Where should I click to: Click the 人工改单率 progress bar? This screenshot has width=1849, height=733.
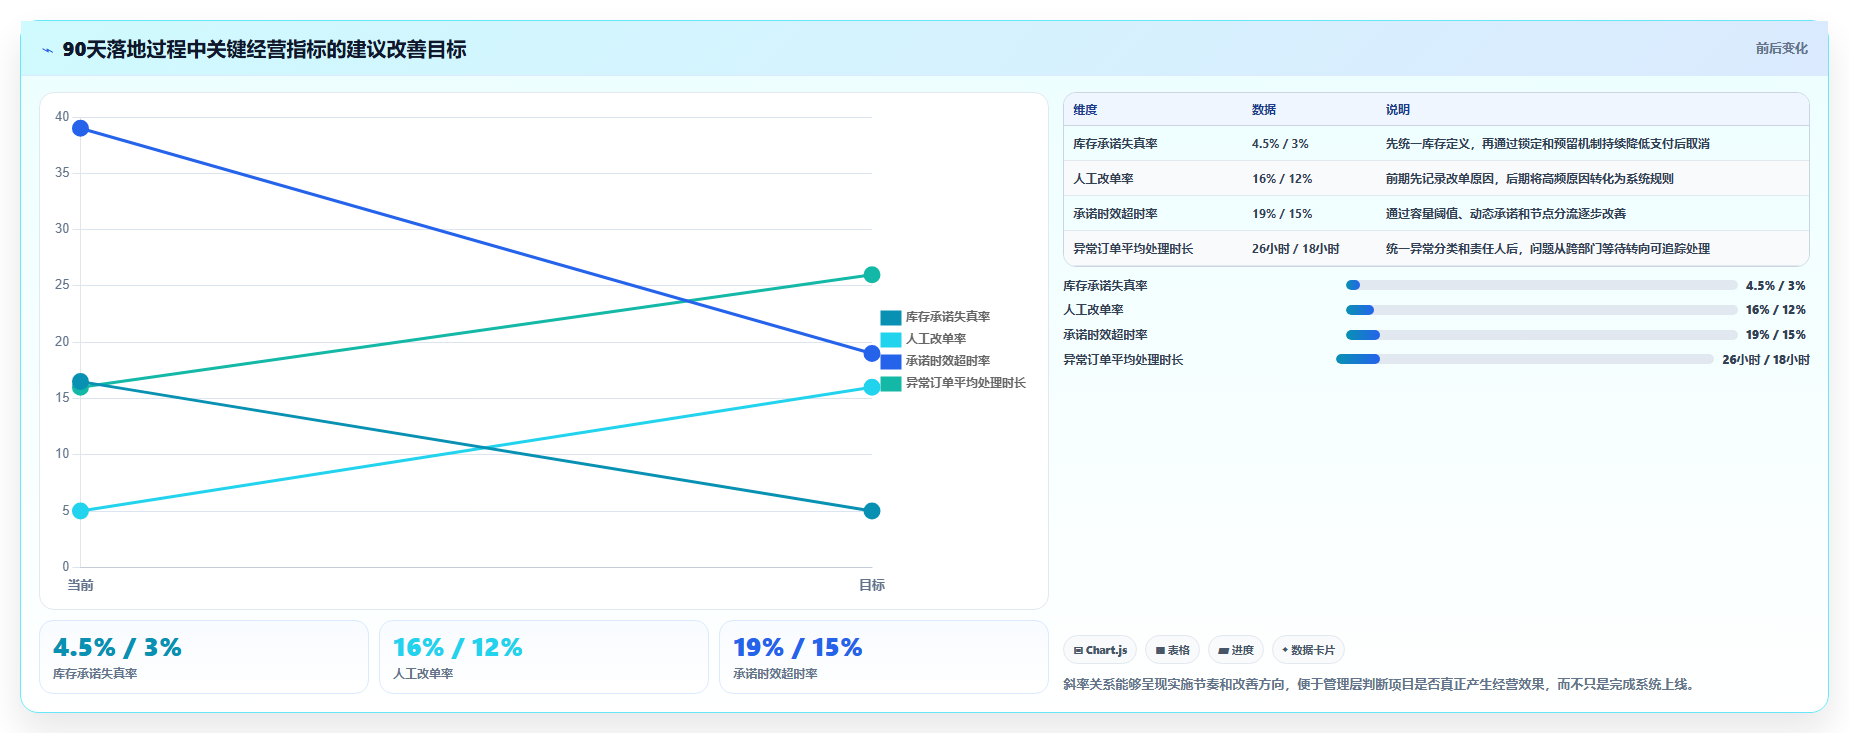[1541, 310]
